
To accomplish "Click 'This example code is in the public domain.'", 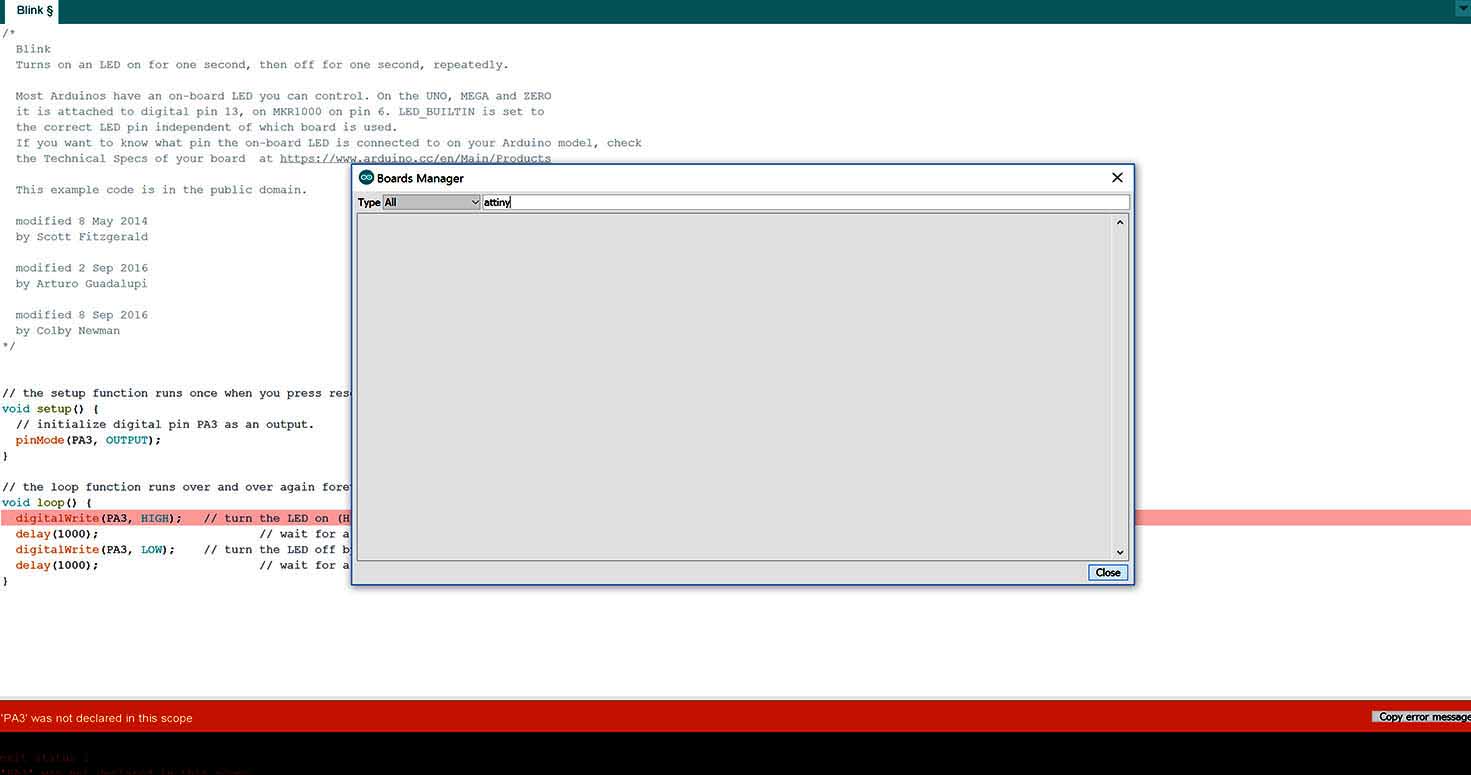I will click(x=161, y=190).
